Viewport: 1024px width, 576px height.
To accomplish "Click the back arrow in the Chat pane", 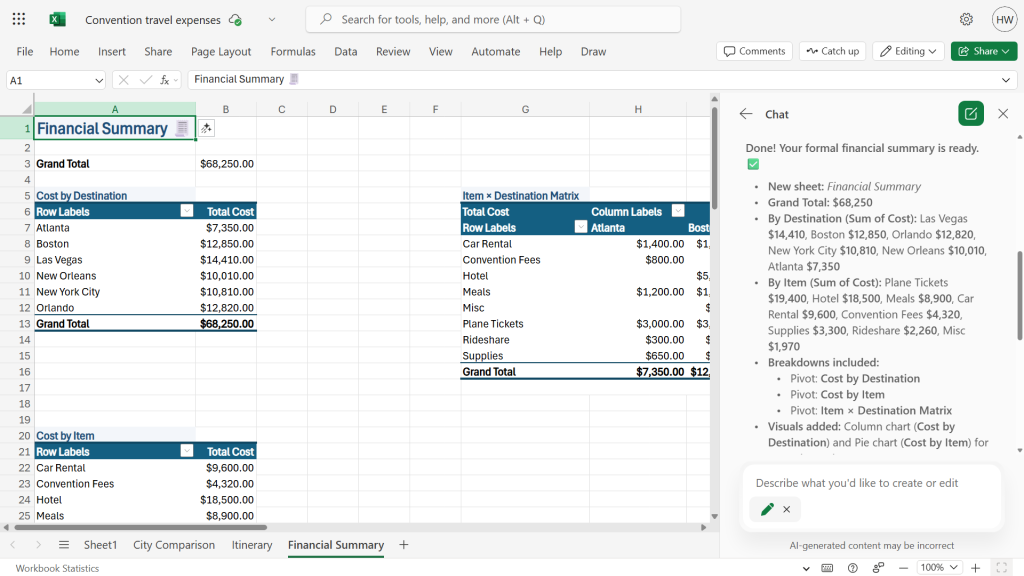I will tap(748, 114).
